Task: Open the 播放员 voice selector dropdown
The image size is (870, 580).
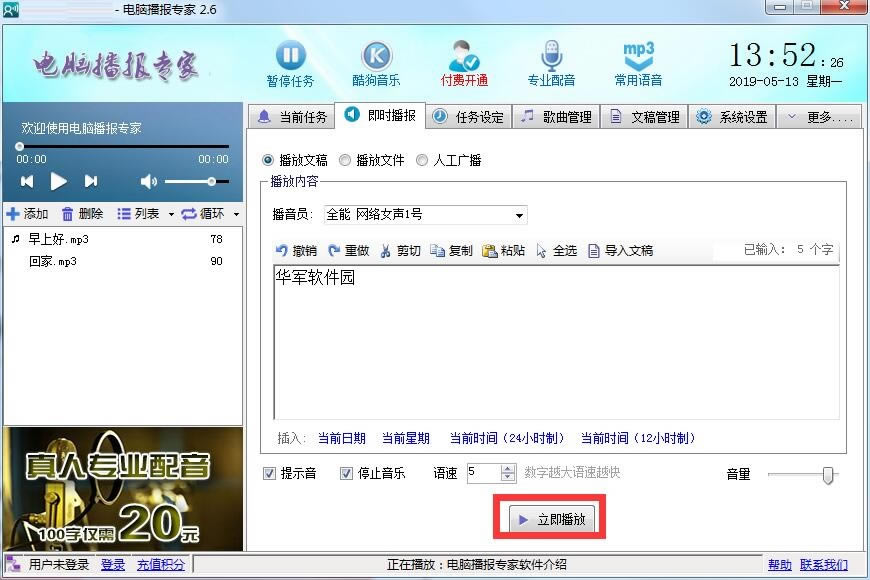Action: click(x=518, y=214)
